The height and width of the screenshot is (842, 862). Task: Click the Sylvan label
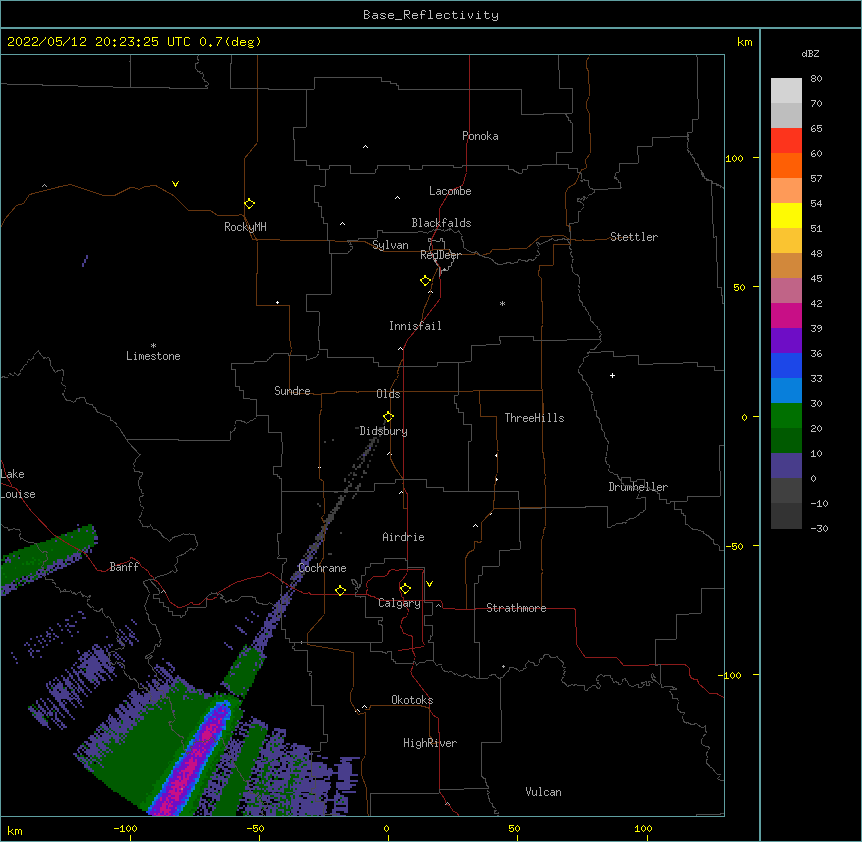390,245
